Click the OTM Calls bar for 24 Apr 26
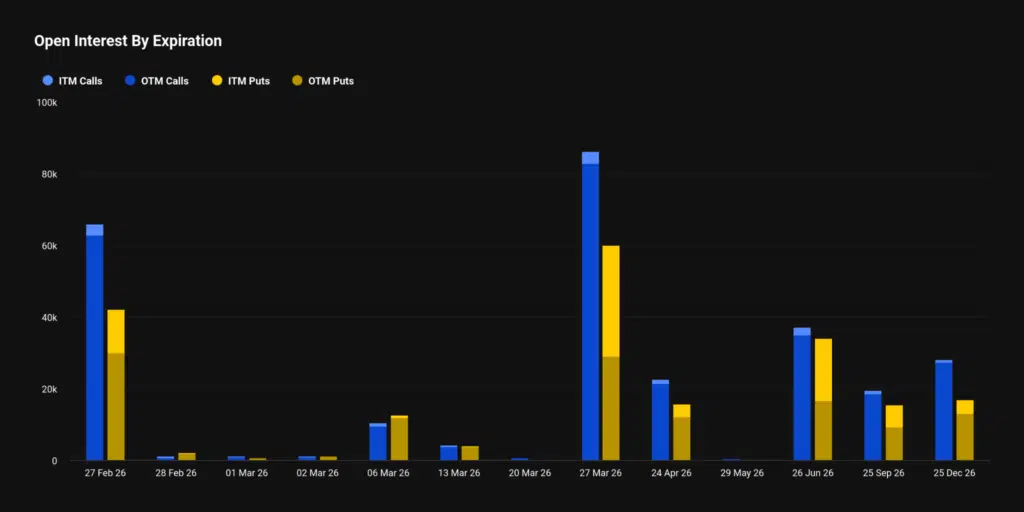 point(660,422)
